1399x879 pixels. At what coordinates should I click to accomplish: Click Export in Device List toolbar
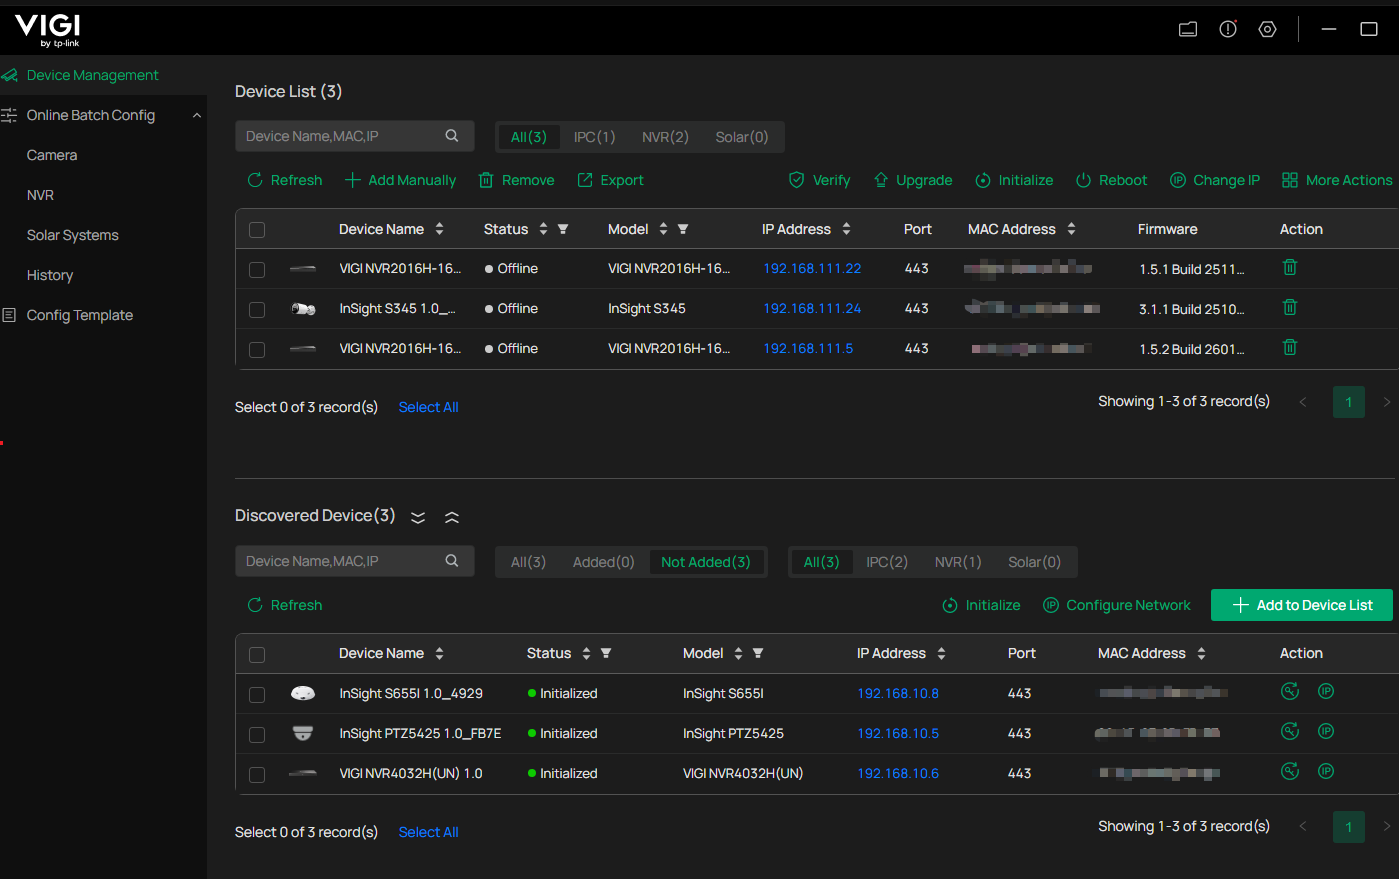611,180
